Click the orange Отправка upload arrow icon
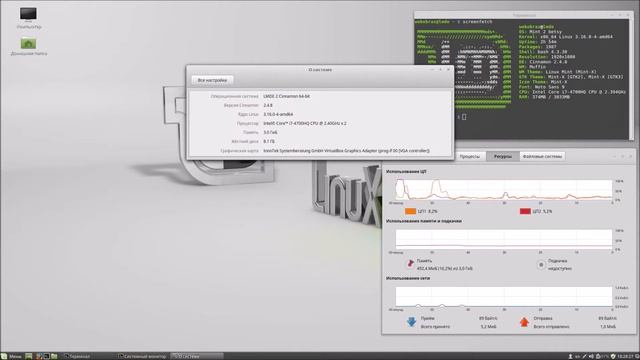Image resolution: width=640 pixels, height=360 pixels. coord(524,322)
